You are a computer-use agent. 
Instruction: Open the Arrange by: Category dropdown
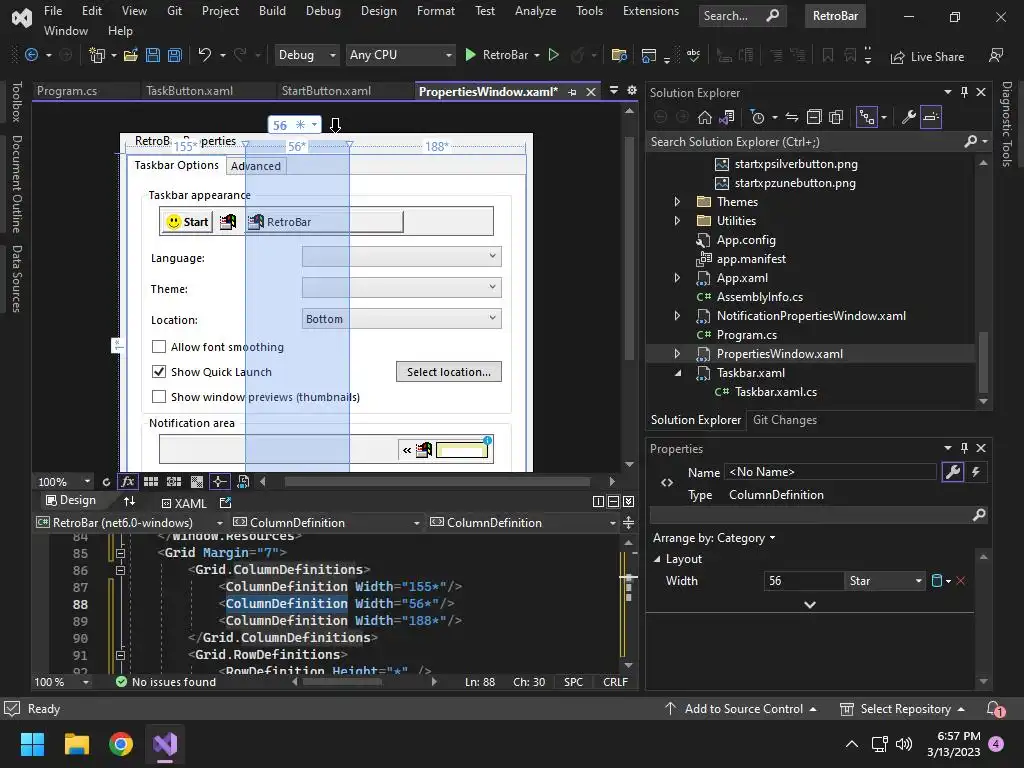click(714, 538)
